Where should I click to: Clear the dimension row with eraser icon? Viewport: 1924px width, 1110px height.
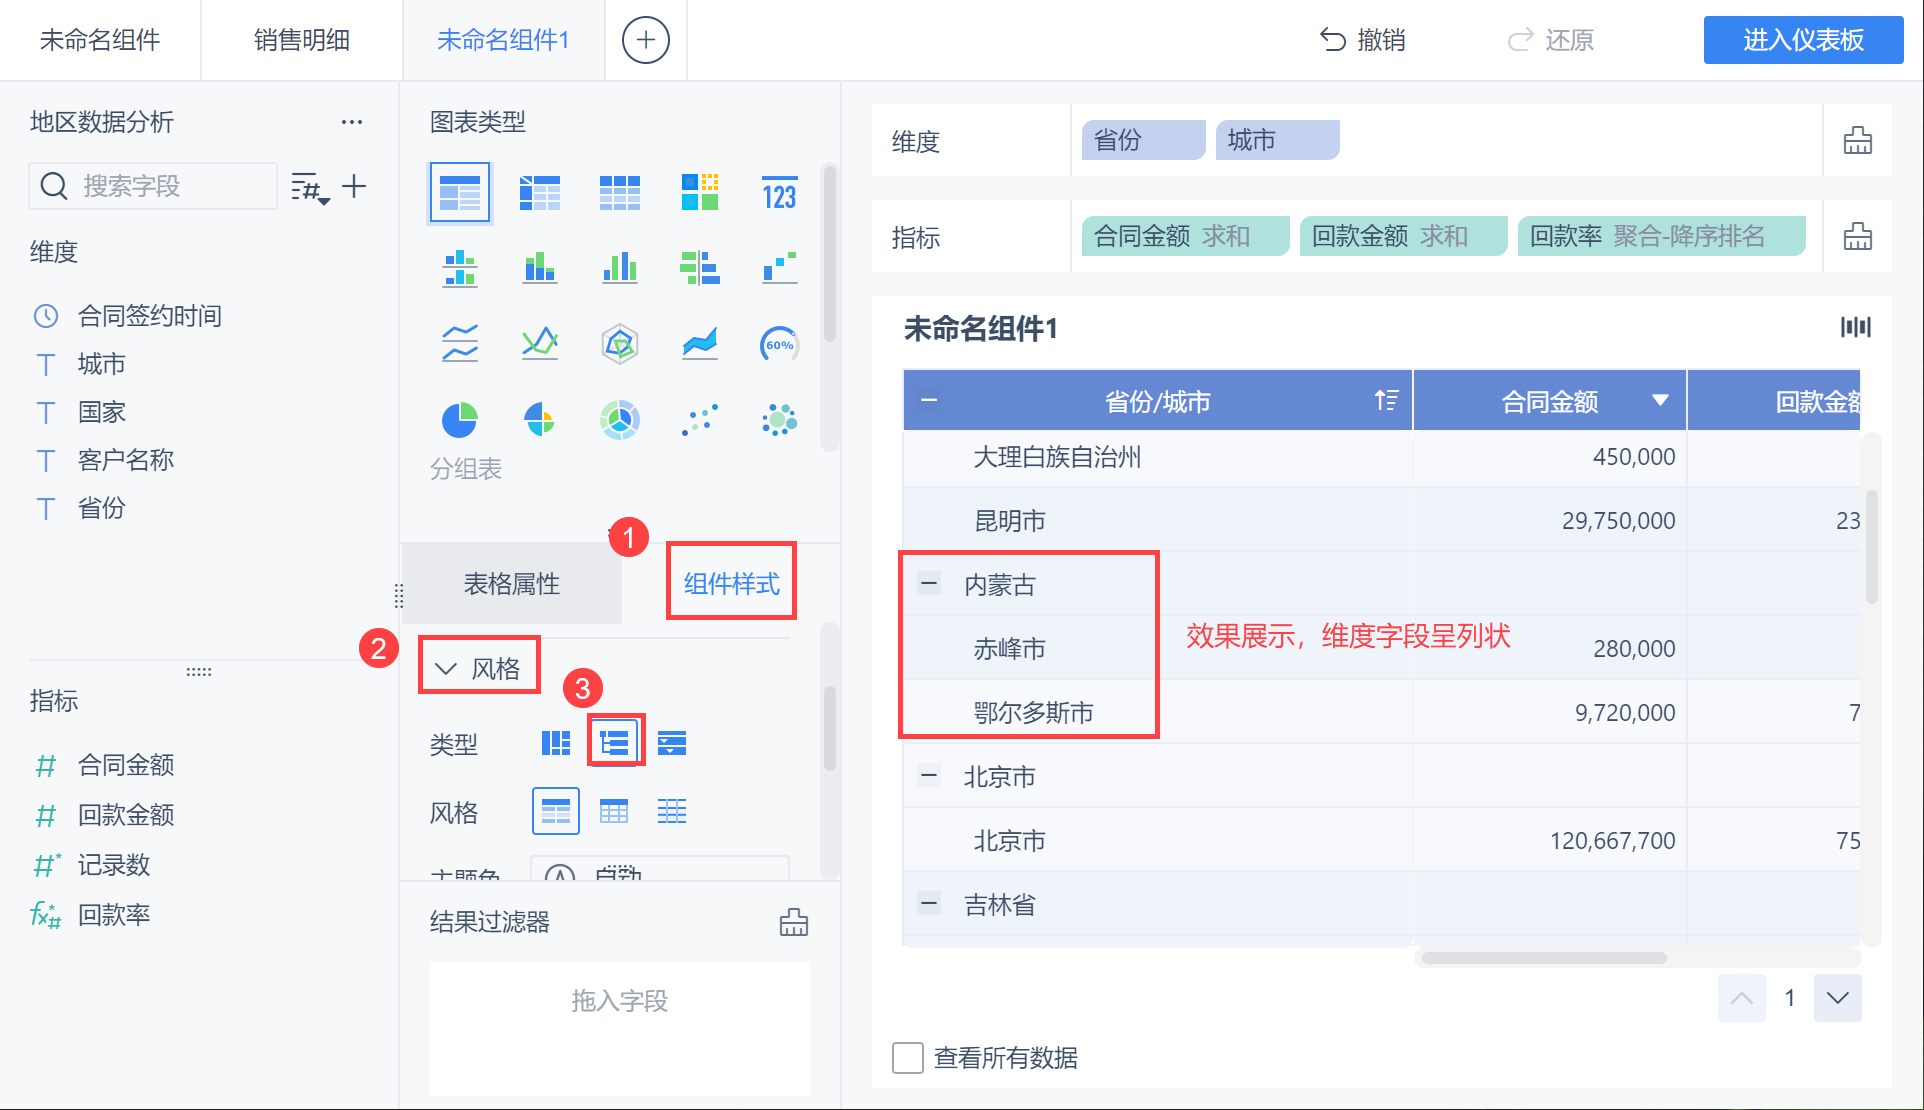pyautogui.click(x=1857, y=141)
